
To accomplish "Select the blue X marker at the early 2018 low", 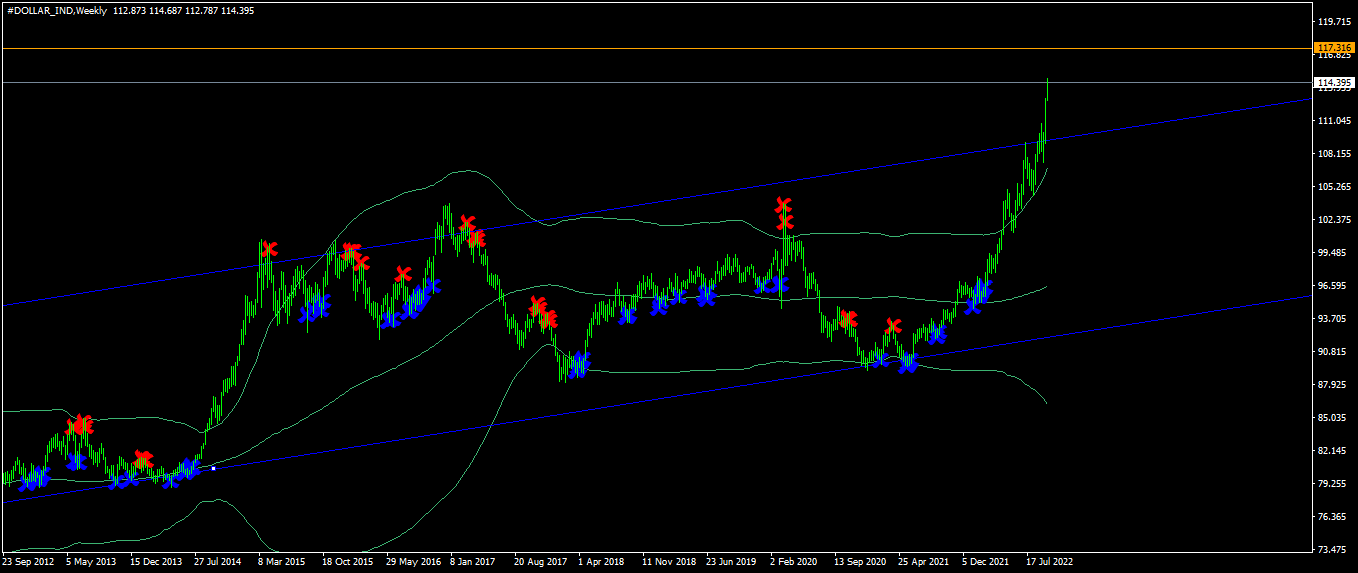I will click(578, 362).
